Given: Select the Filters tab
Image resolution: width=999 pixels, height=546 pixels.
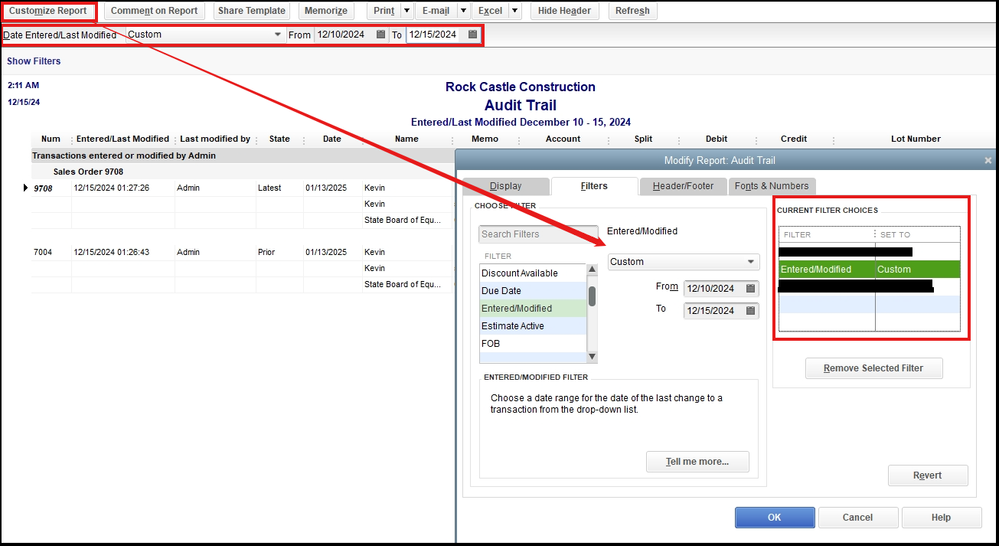Looking at the screenshot, I should tap(594, 186).
